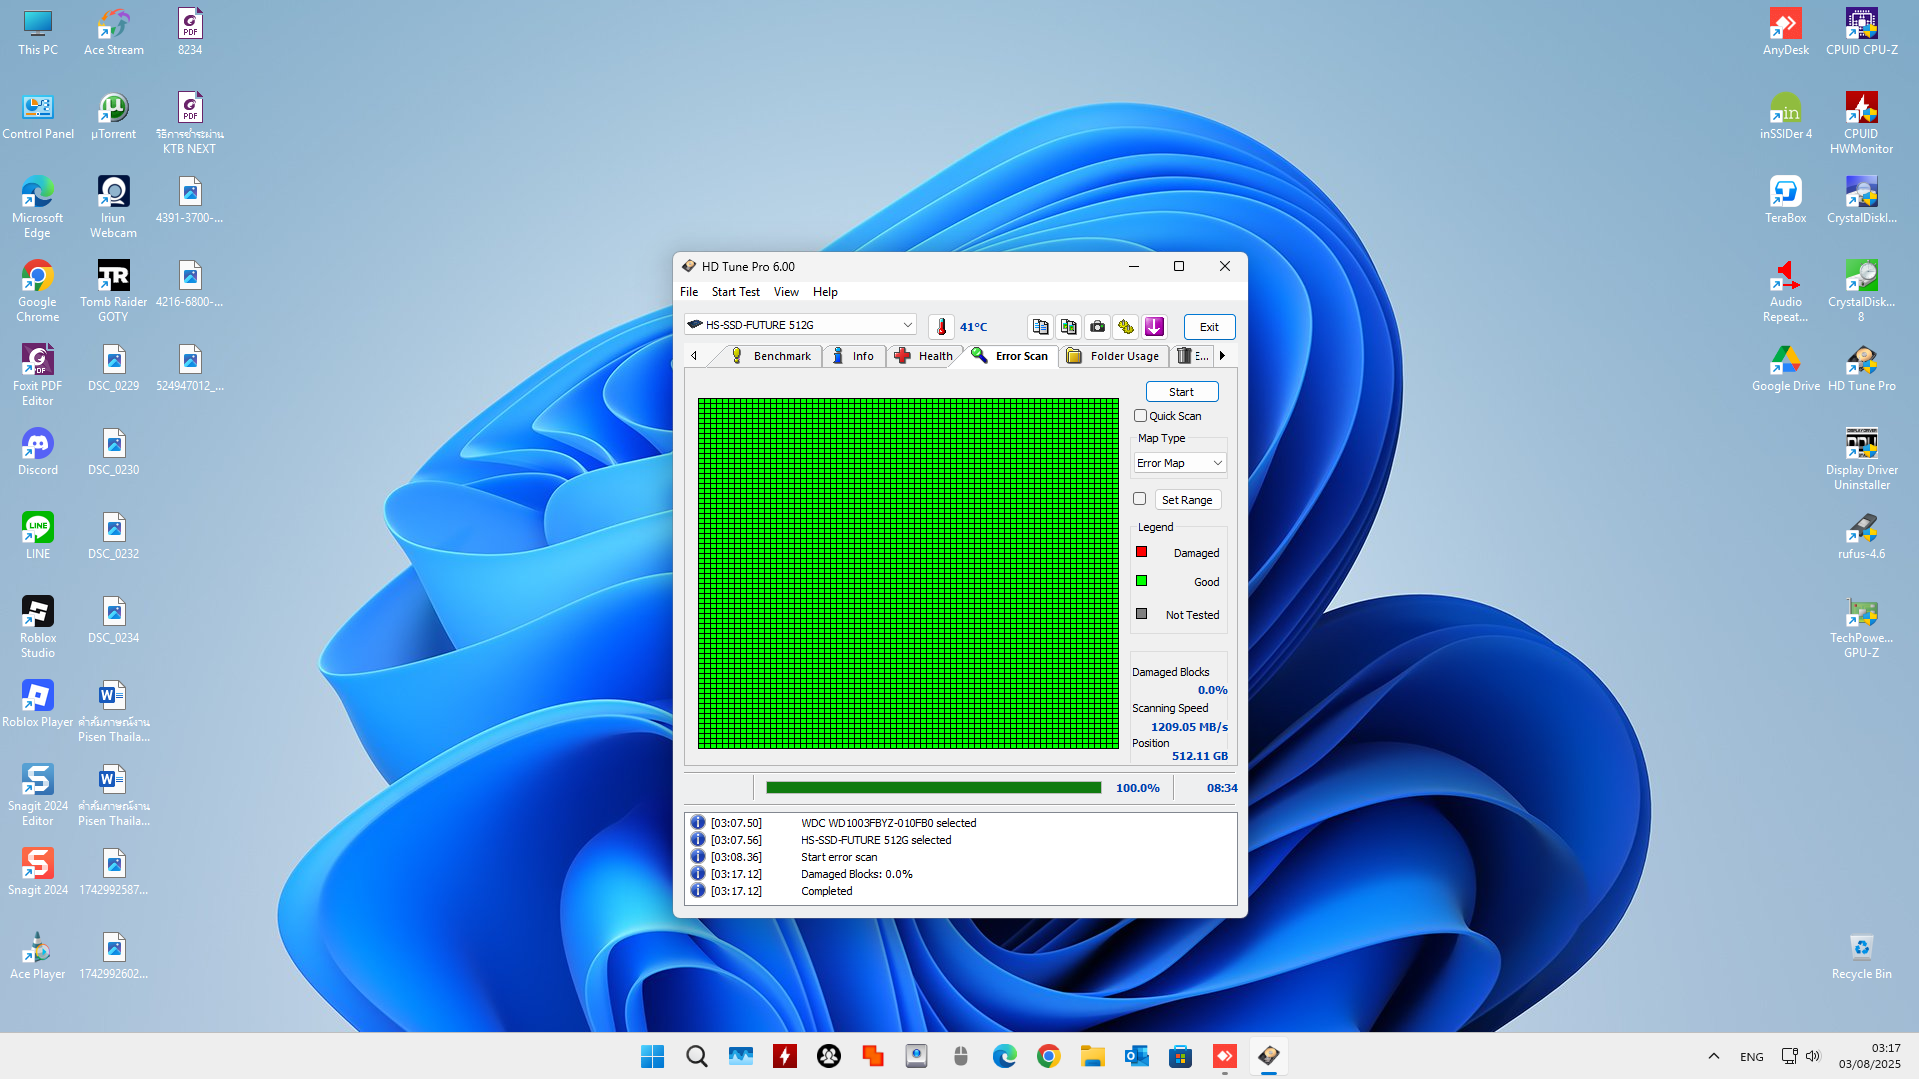This screenshot has height=1079, width=1919.
Task: Click the copy text to clipboard icon
Action: tap(1040, 327)
